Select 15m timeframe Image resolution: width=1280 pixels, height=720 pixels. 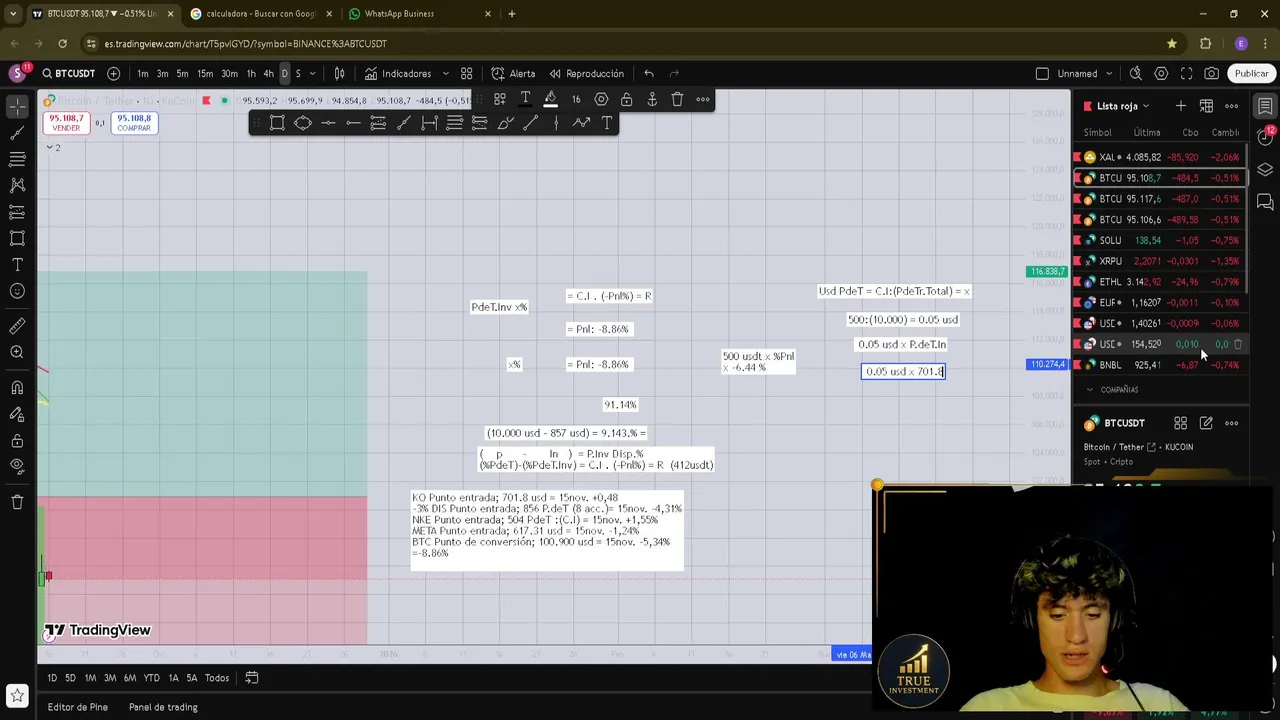point(205,73)
